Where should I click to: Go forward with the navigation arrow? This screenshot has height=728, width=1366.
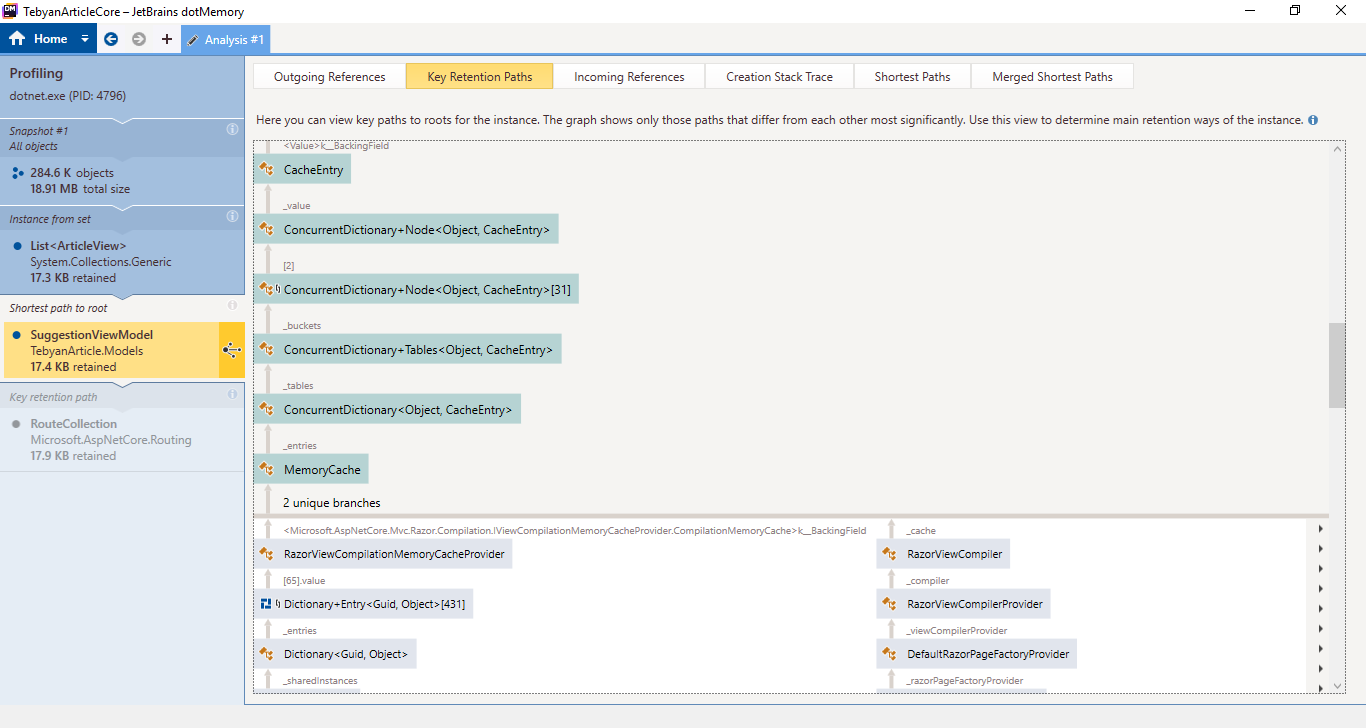(139, 39)
